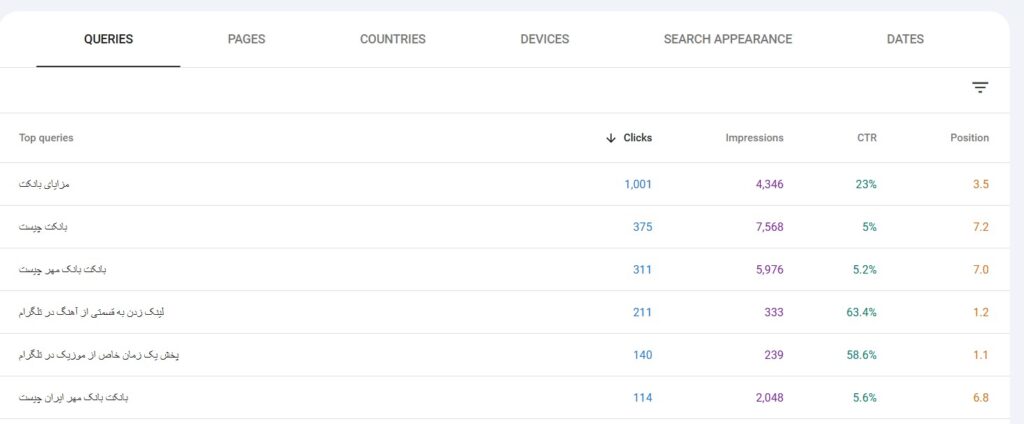Click the Top queries column header
The image size is (1024, 424).
(46, 138)
